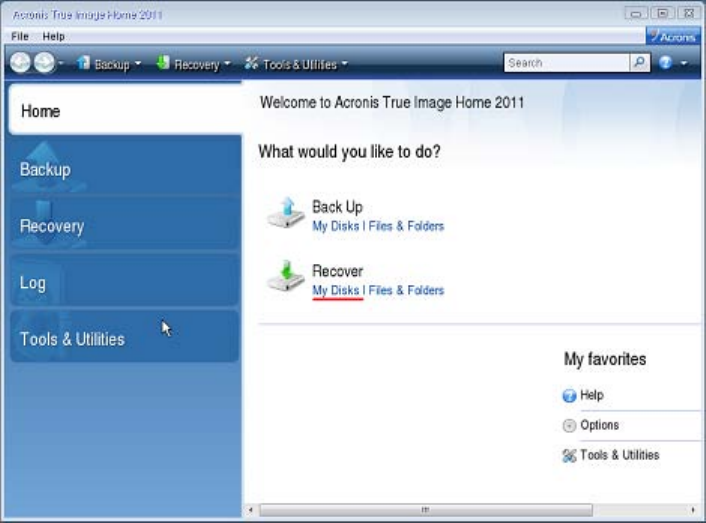
Task: Open navigation history dropdown arrow
Action: tap(61, 63)
